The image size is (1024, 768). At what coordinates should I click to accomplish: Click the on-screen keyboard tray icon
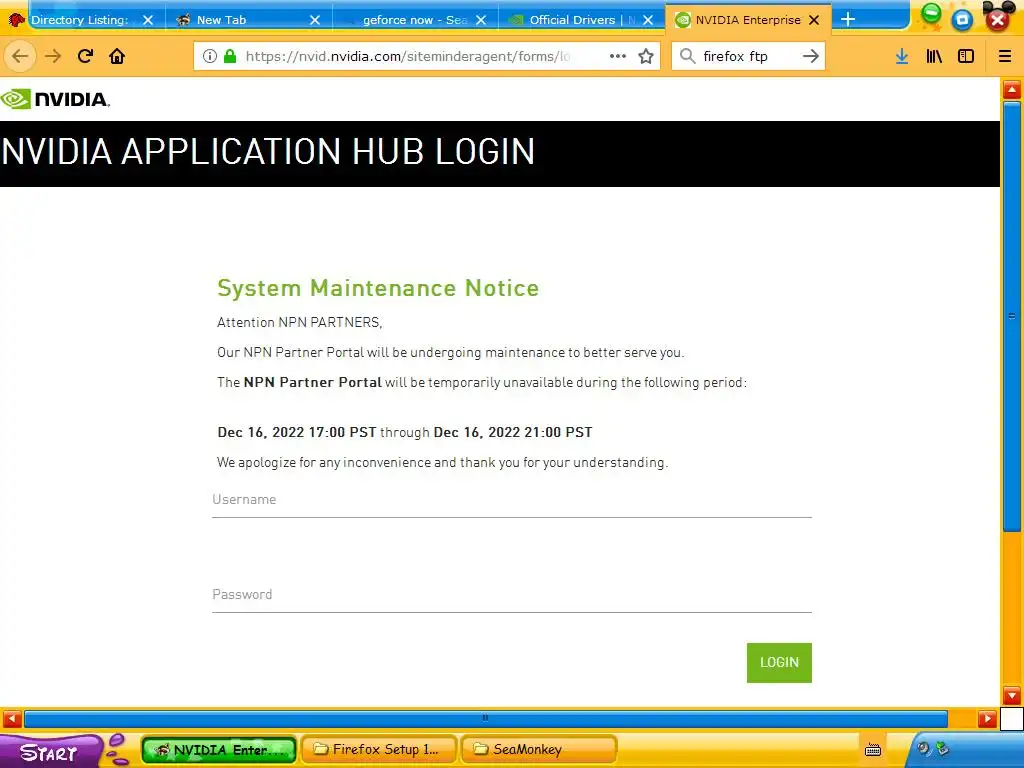coord(872,750)
